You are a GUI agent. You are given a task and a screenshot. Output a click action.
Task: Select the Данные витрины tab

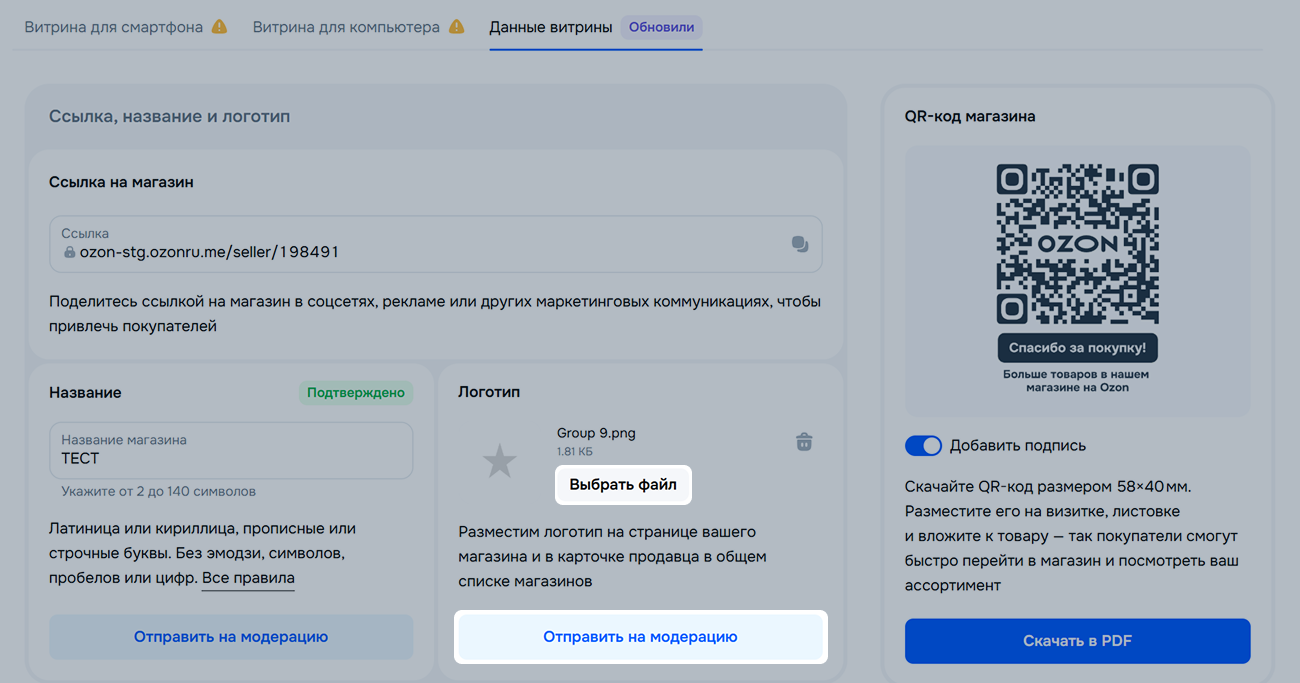point(550,27)
